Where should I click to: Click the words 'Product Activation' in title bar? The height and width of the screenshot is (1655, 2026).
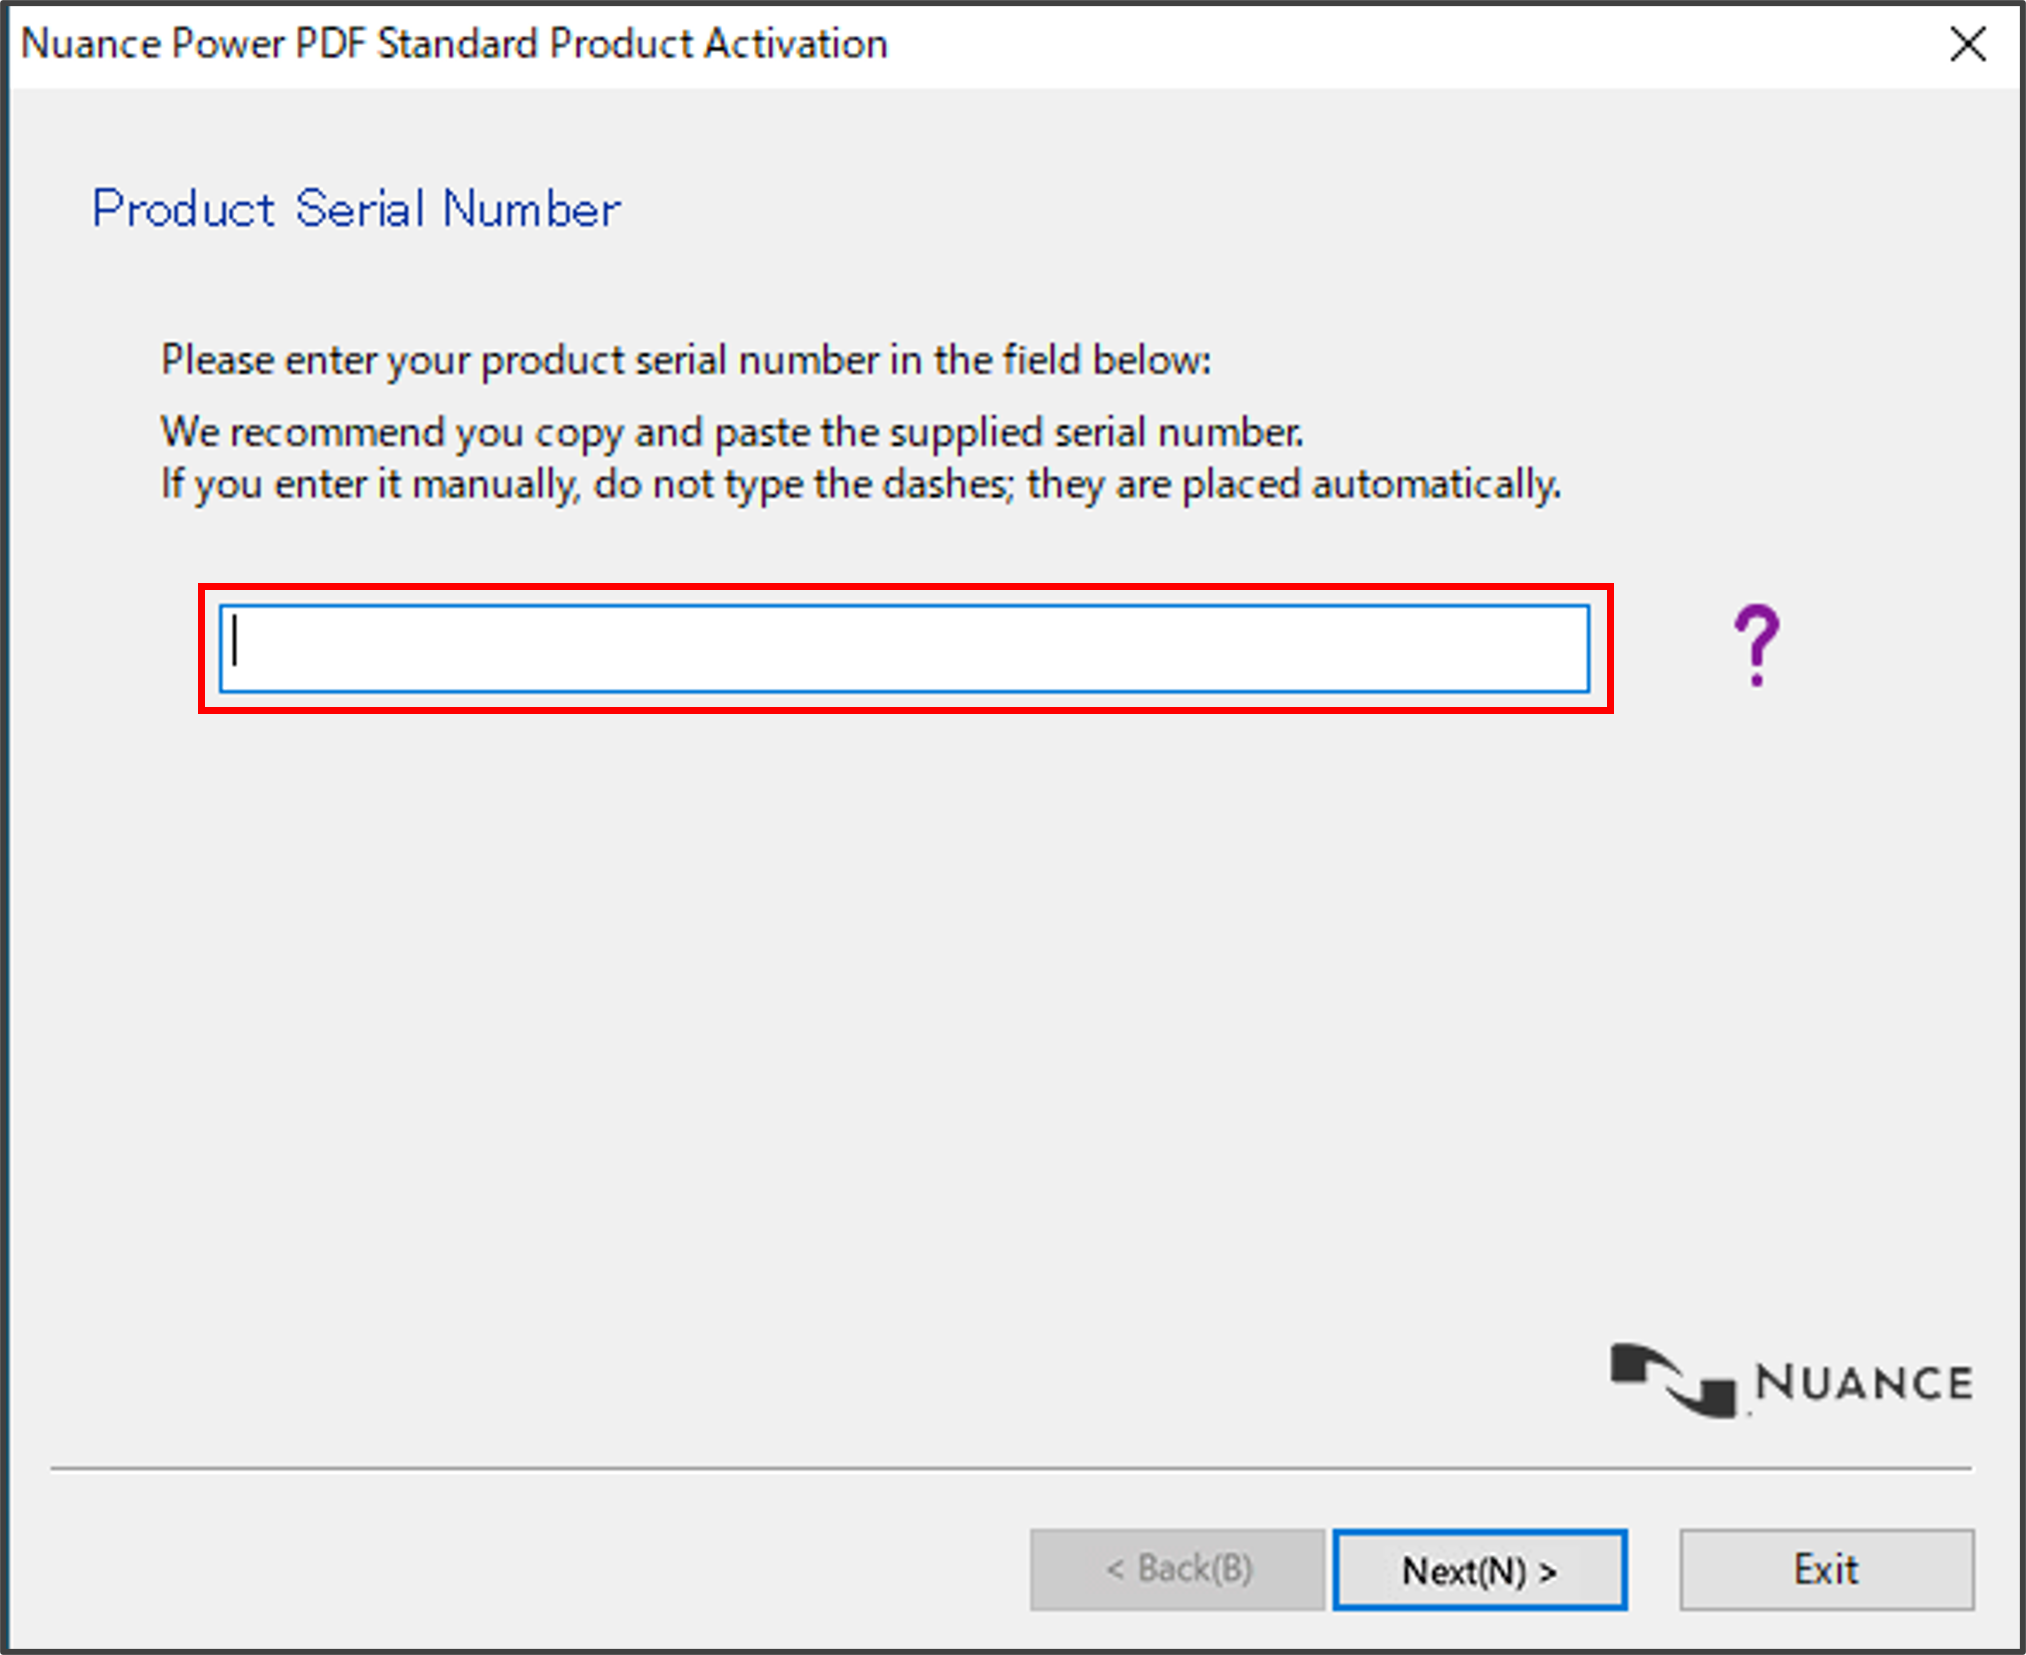[718, 44]
